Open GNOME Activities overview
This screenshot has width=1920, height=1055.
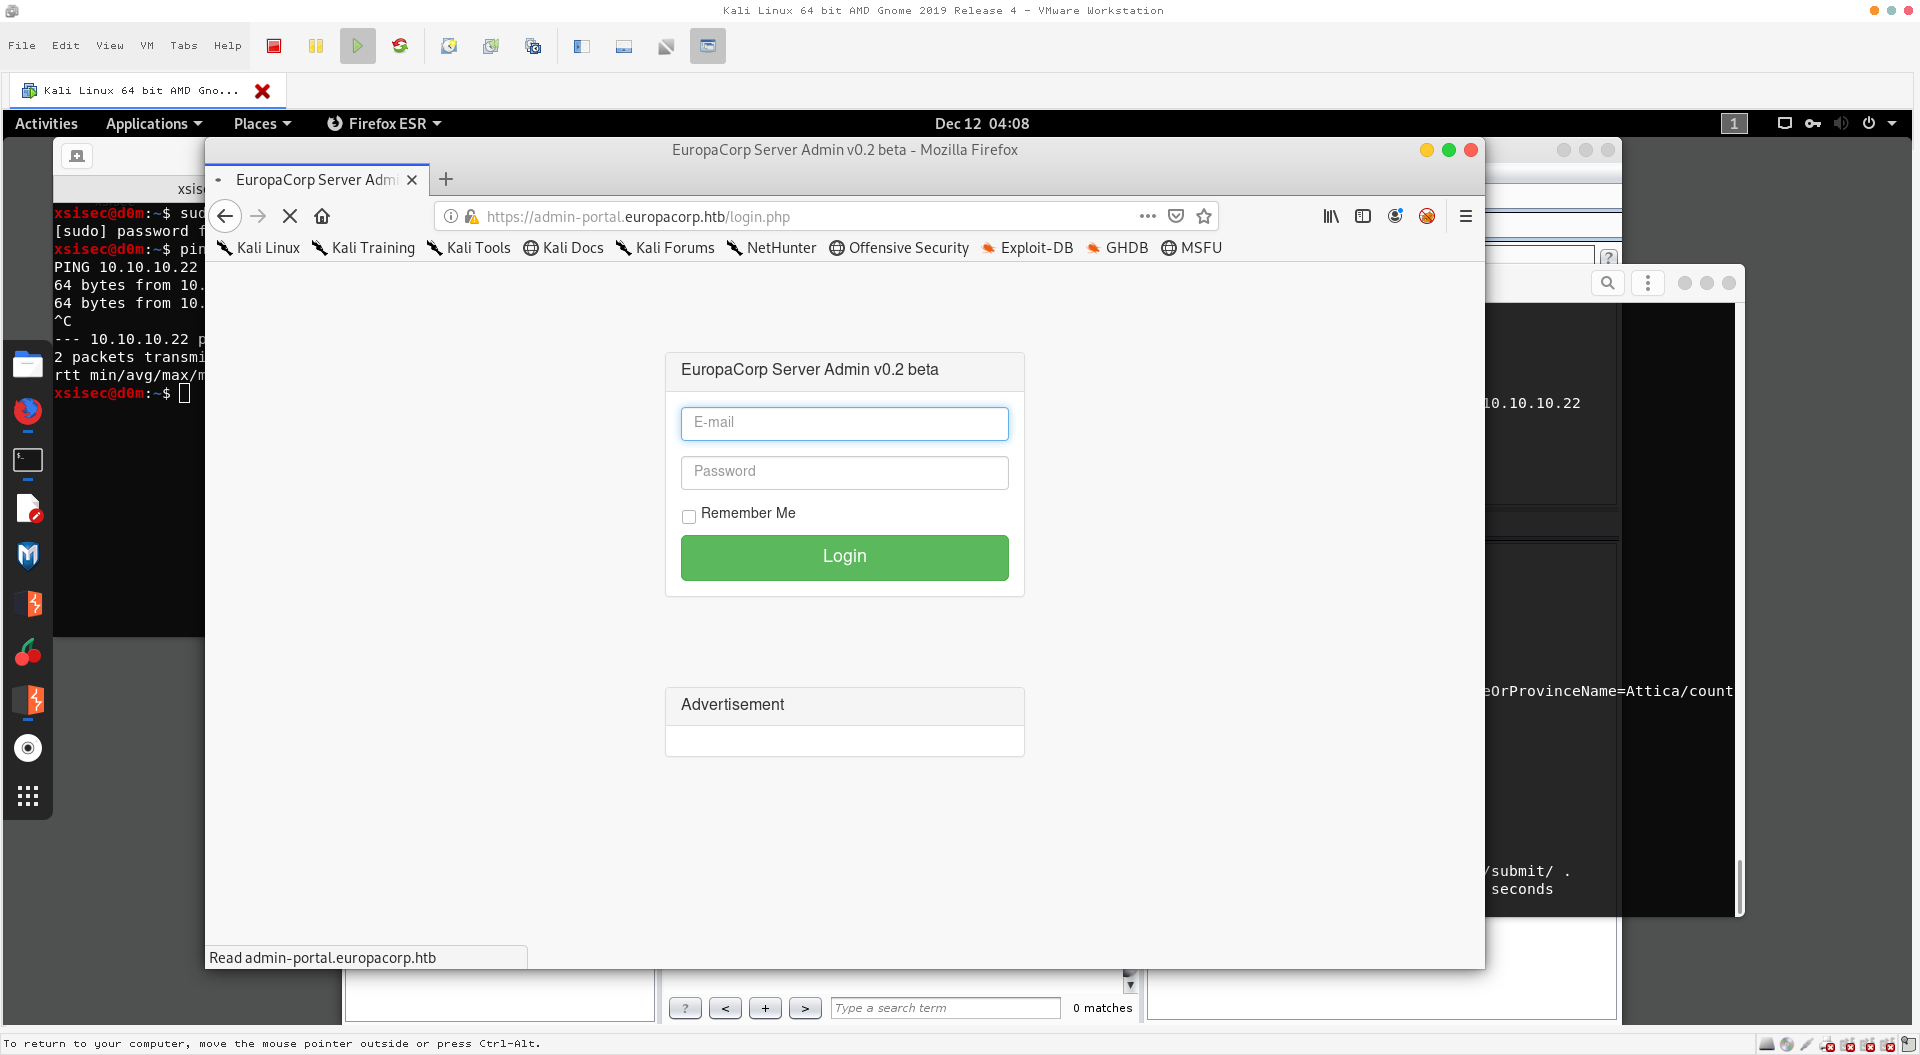(x=46, y=124)
